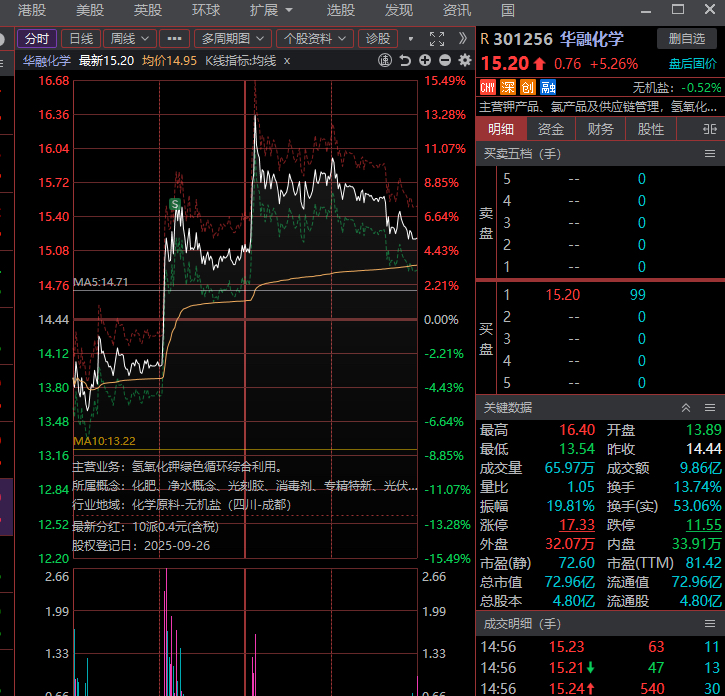Viewport: 725px width, 696px height.
Task: Click the stock name 华融化学 in header
Action: [592, 39]
